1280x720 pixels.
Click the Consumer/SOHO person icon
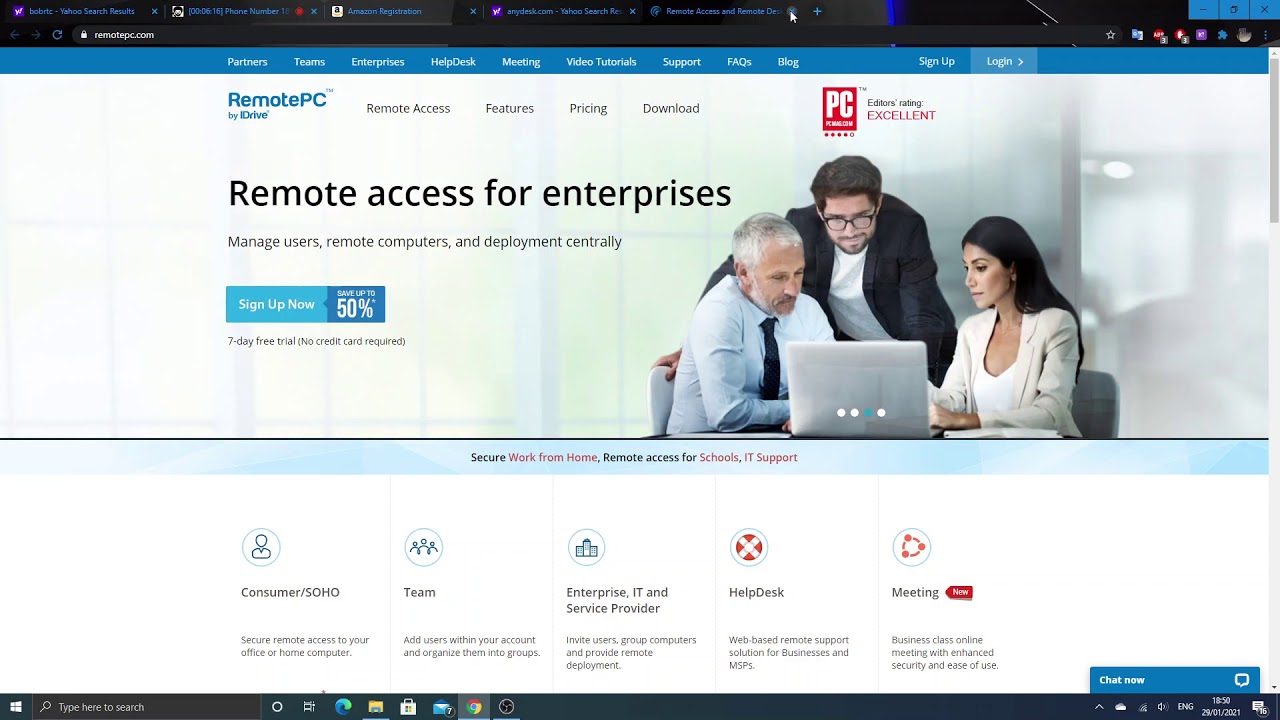(261, 547)
